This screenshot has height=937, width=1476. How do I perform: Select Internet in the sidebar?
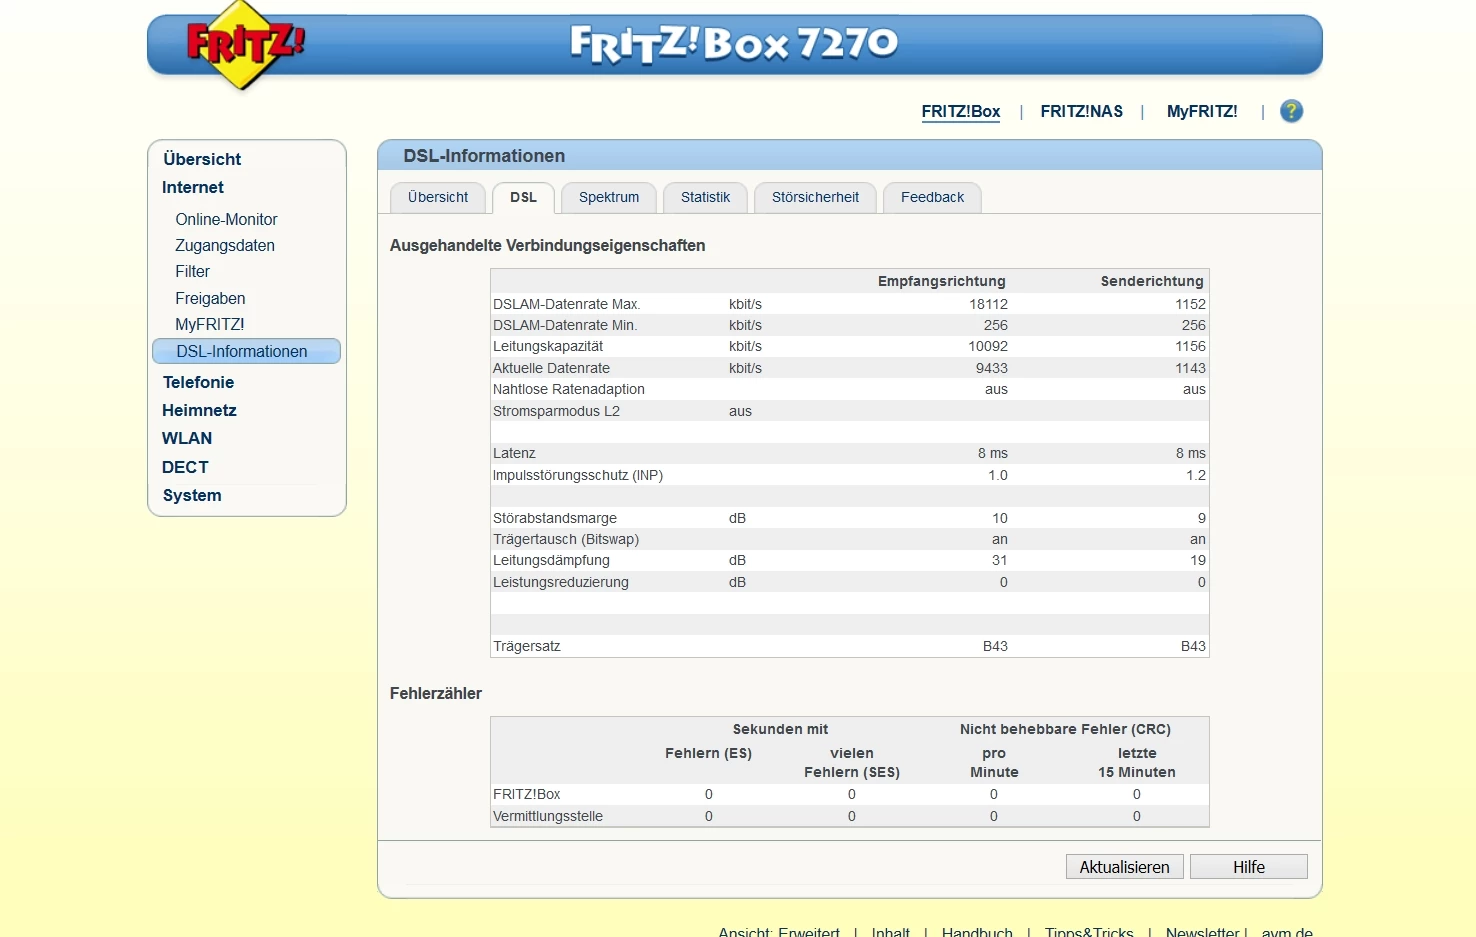point(193,187)
